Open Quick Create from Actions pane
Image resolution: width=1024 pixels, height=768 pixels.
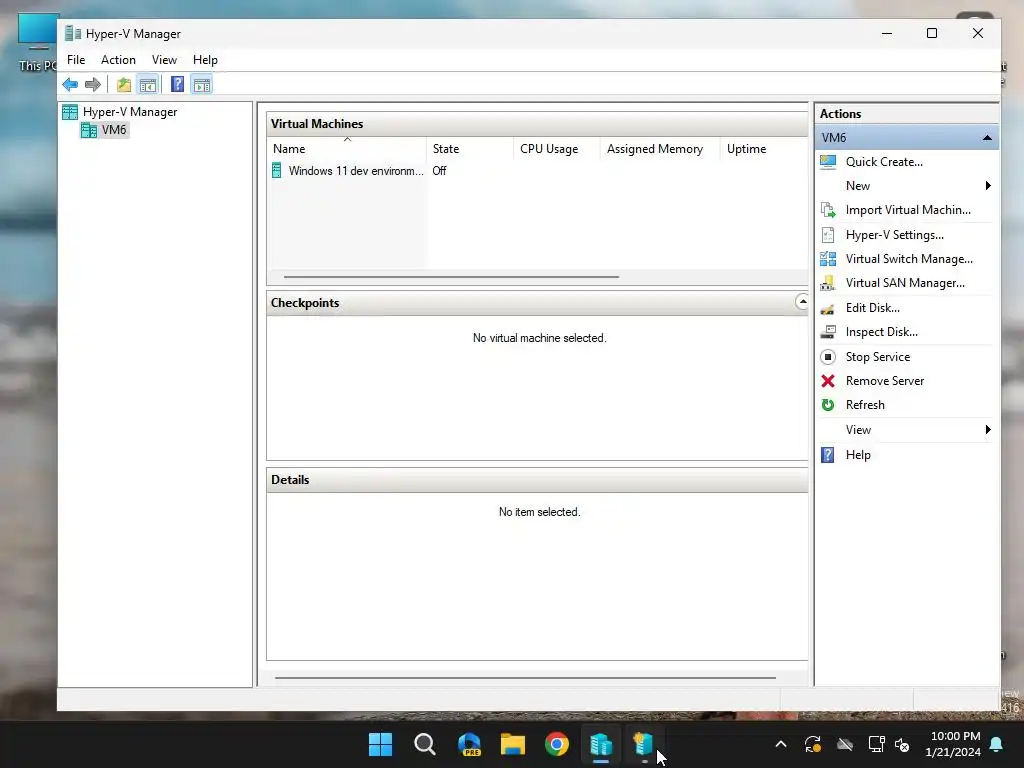[884, 162]
